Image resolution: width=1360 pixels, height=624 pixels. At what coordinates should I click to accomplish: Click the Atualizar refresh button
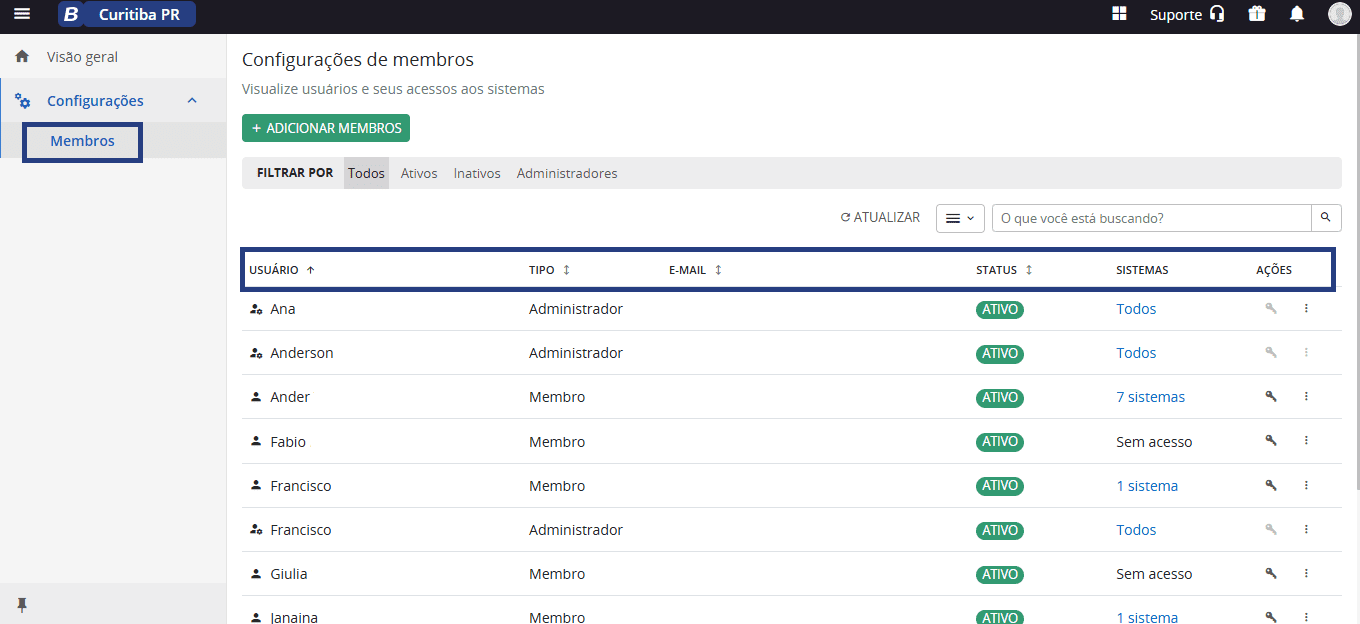click(x=880, y=217)
